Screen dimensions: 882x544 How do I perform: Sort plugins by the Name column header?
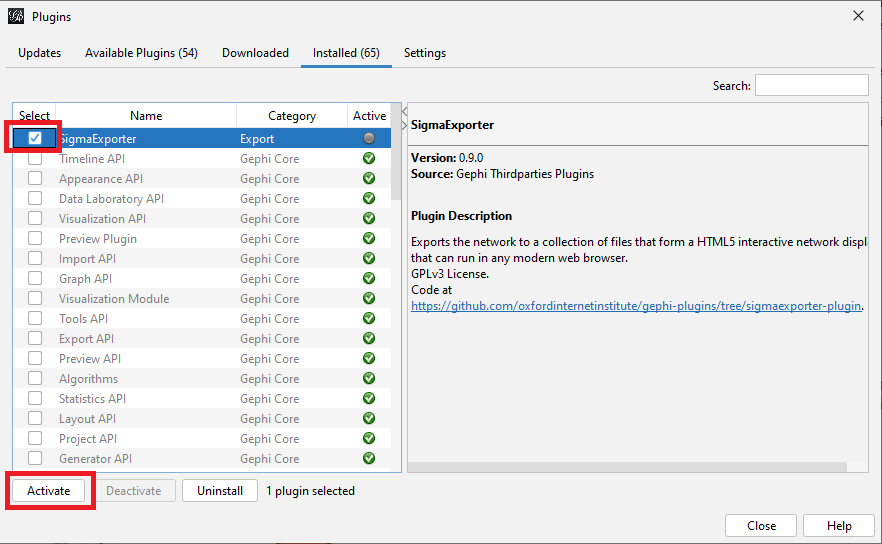[x=146, y=116]
